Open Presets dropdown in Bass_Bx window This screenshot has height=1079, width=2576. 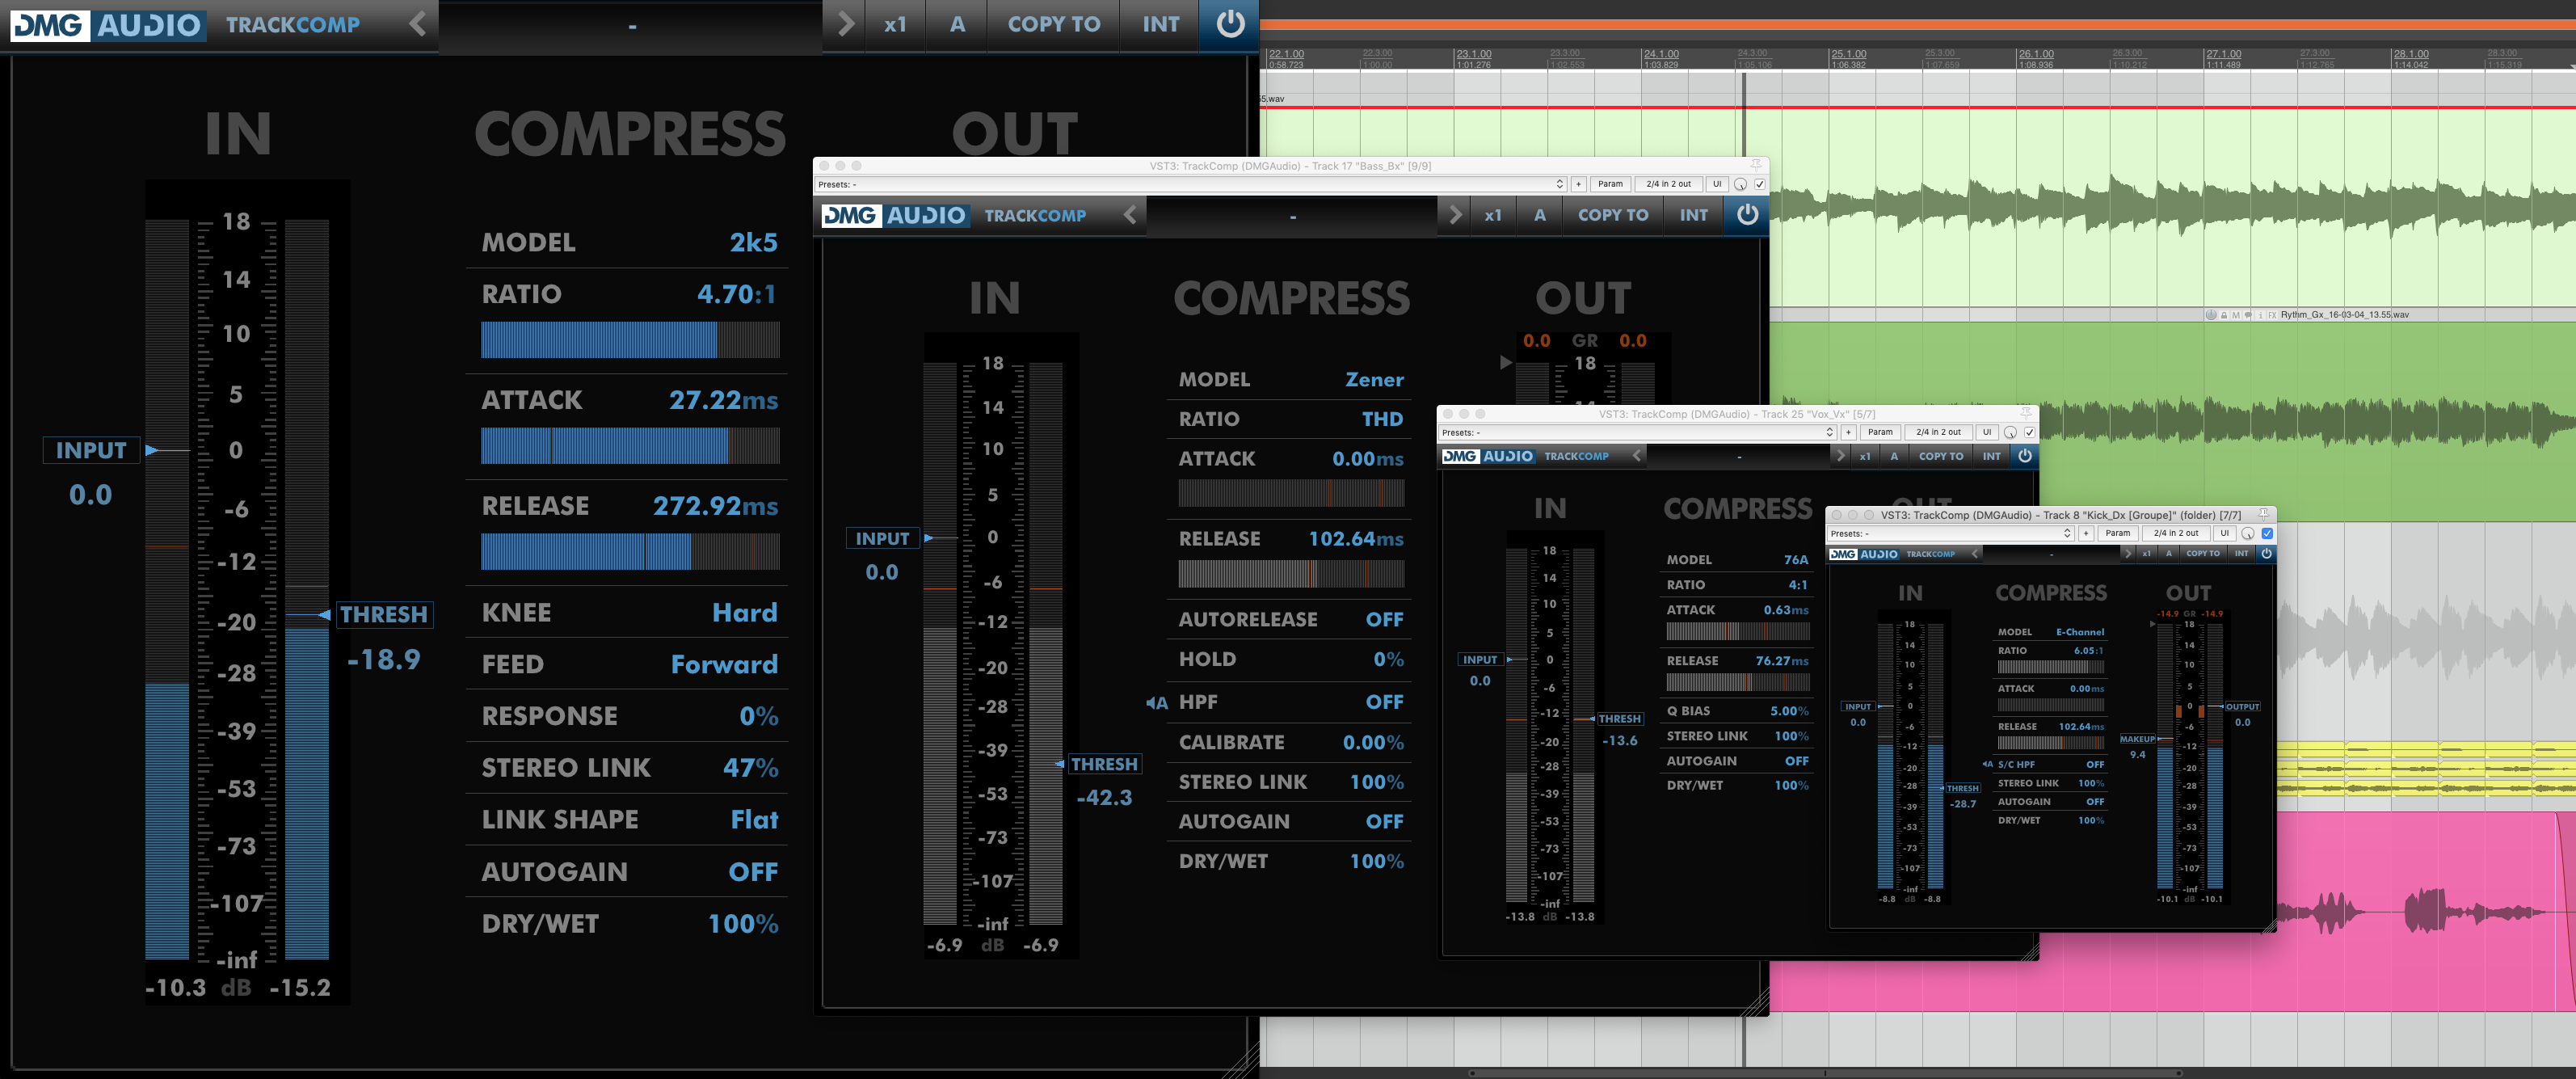pos(1190,184)
